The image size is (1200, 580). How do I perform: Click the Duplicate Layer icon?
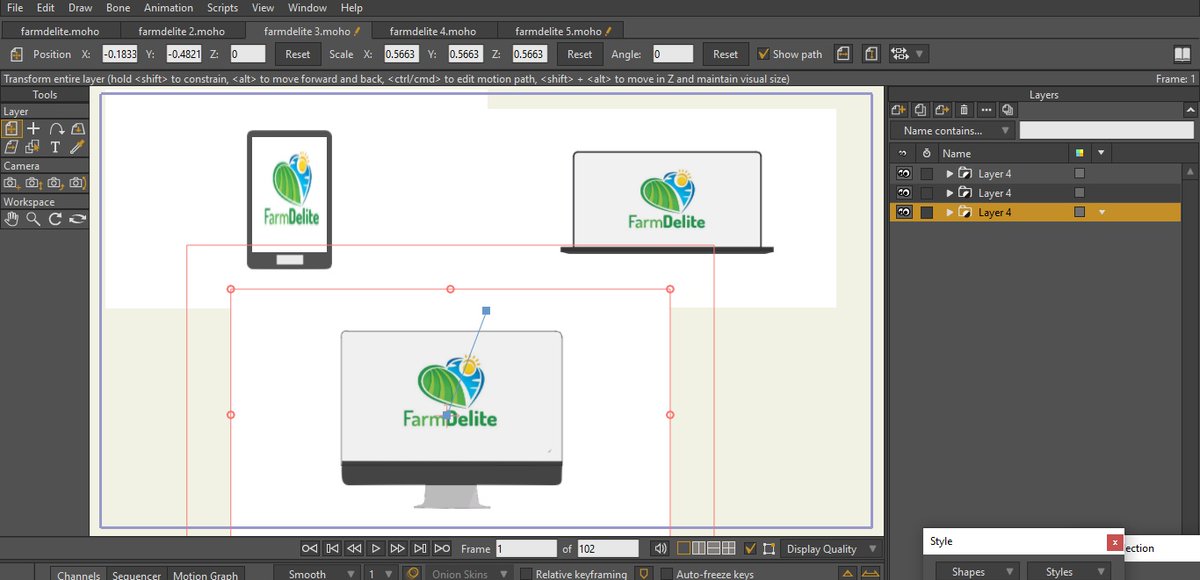[x=920, y=110]
